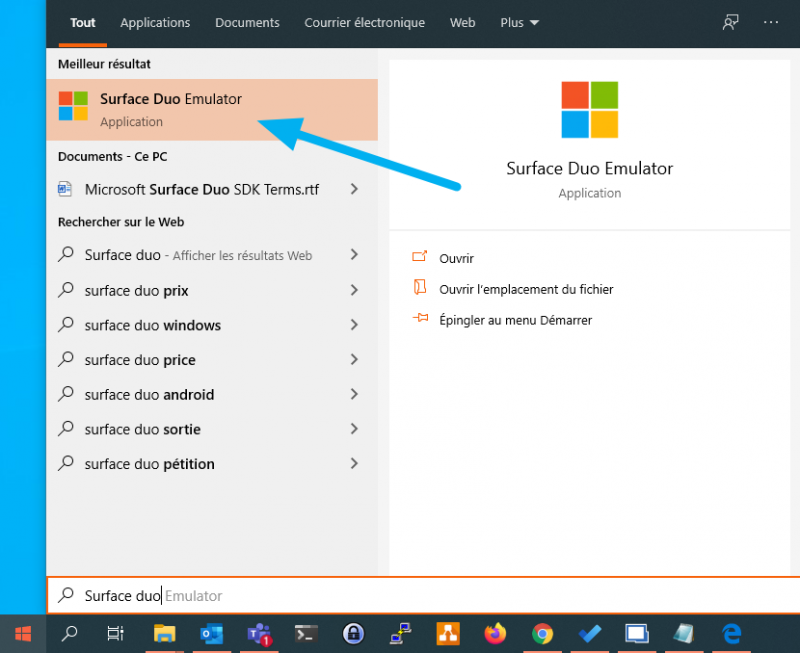Open Firefox from the taskbar
Image resolution: width=800 pixels, height=653 pixels.
point(495,633)
